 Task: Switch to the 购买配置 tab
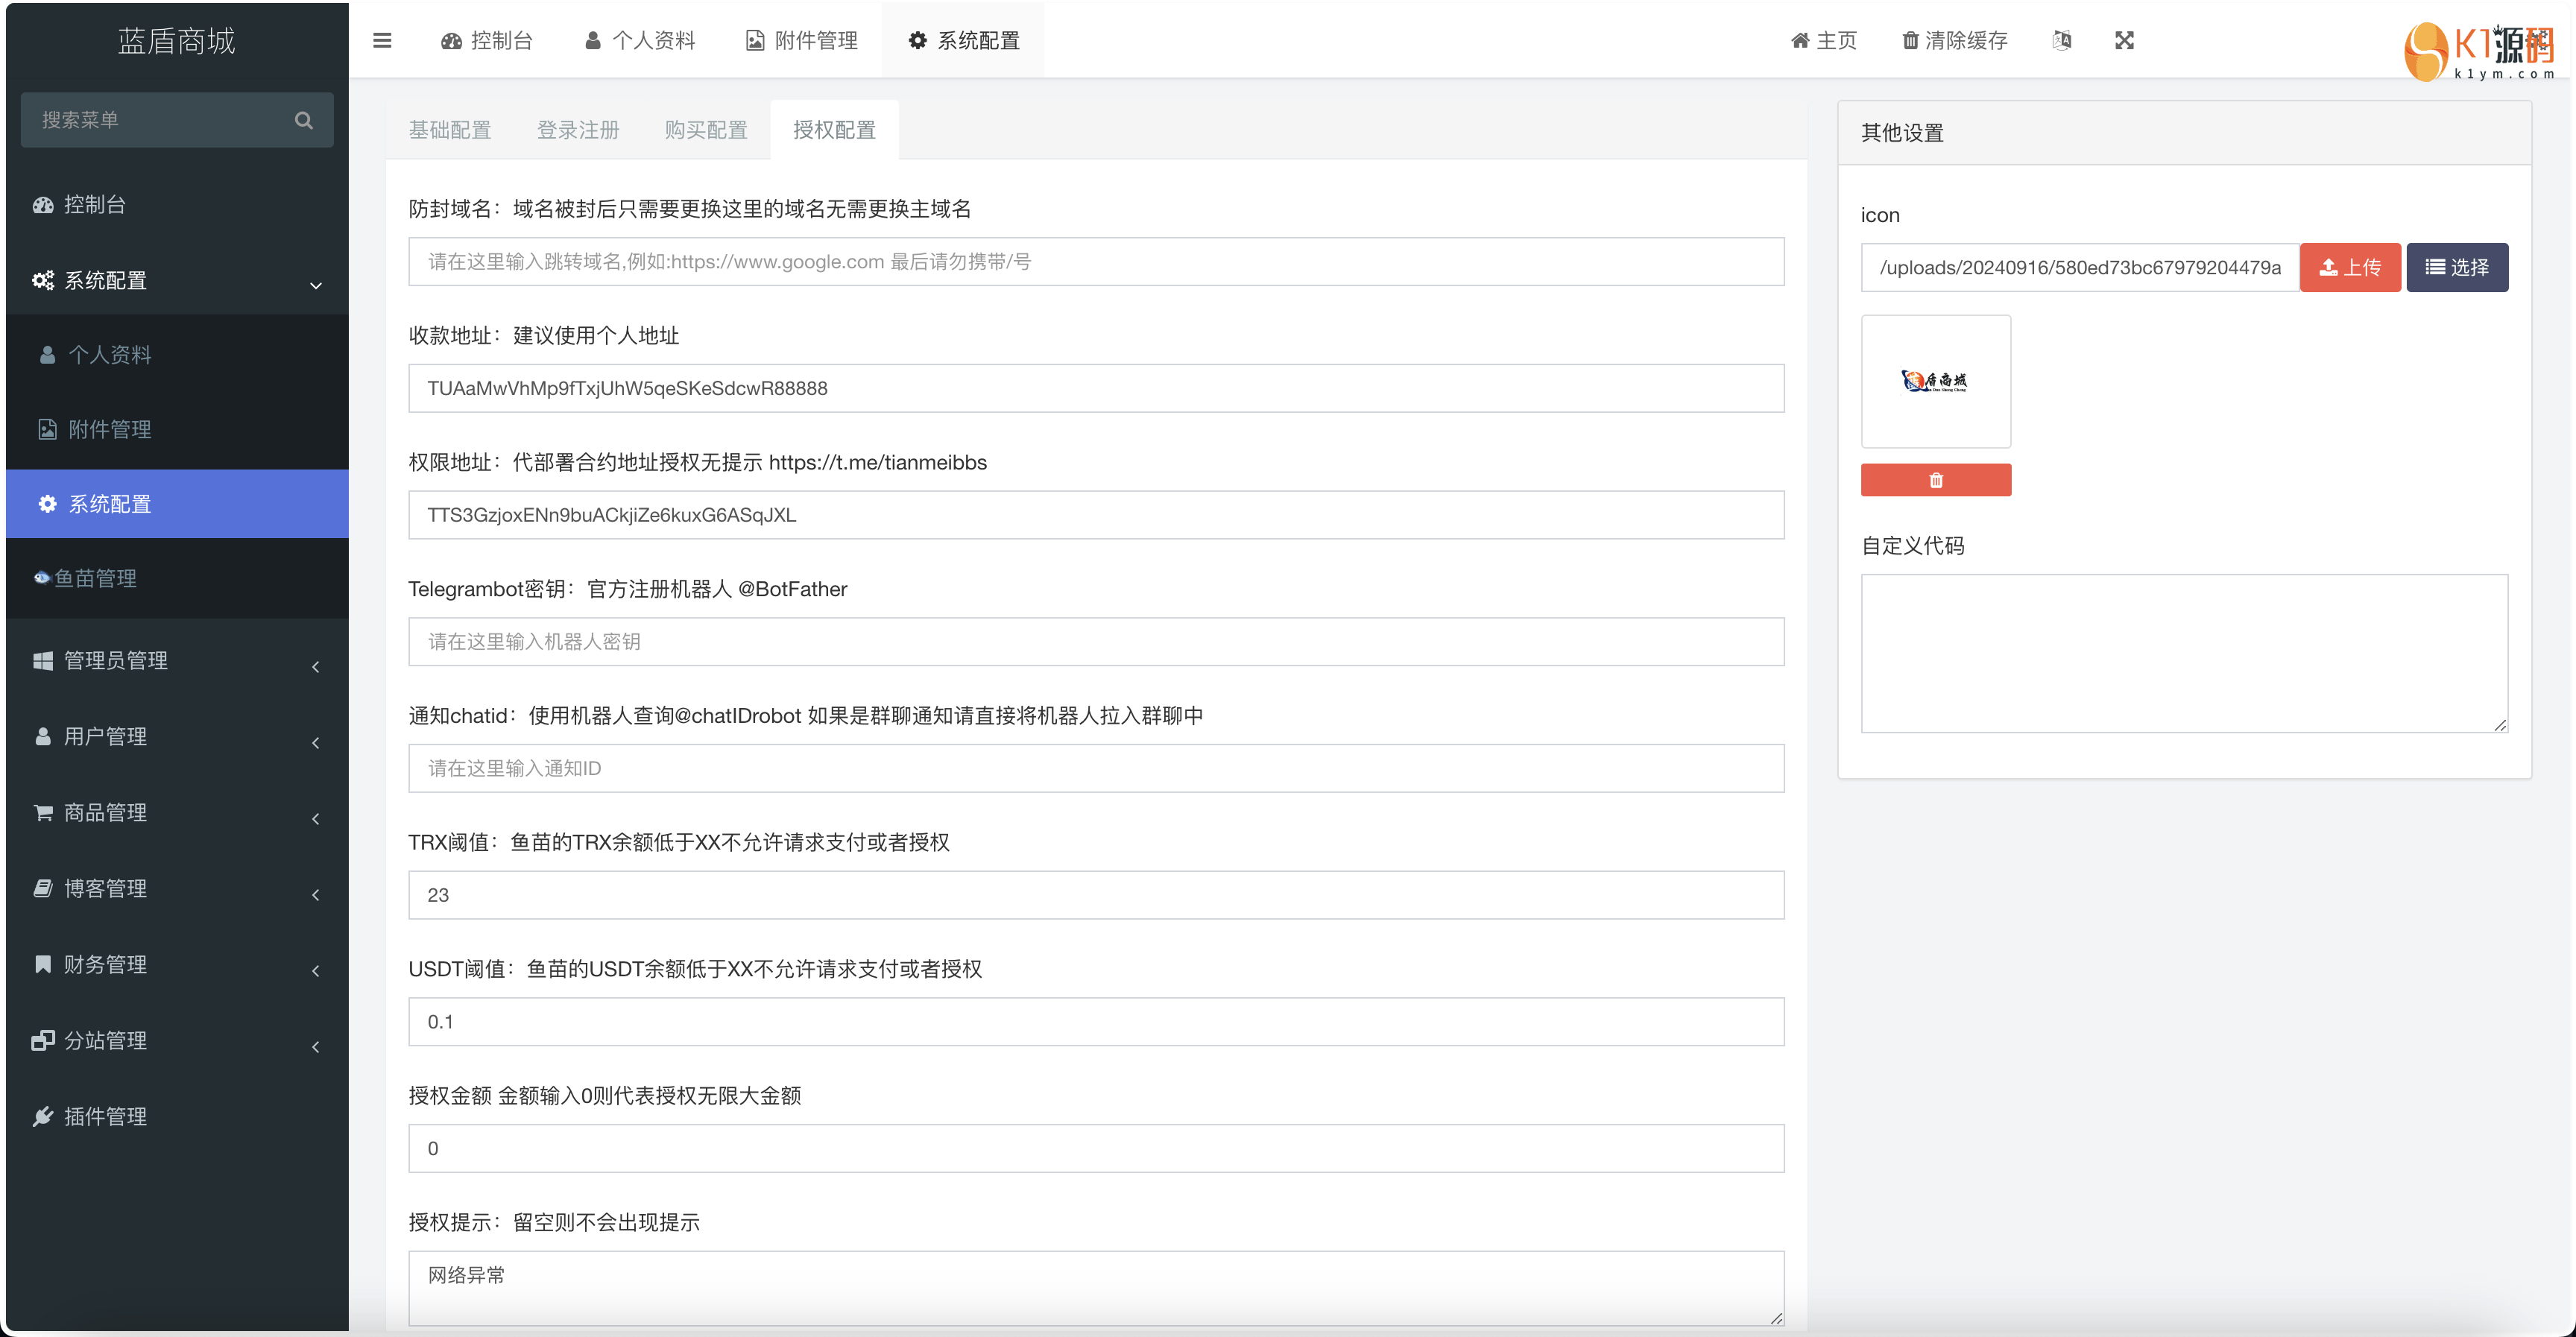[x=706, y=130]
